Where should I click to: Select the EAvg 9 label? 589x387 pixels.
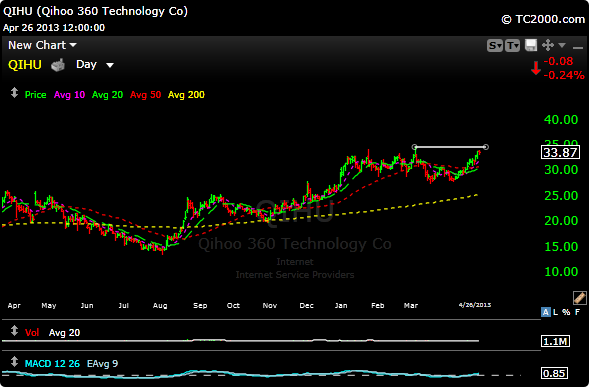(102, 364)
